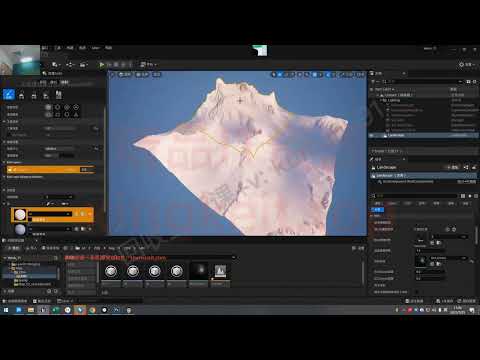Open the Actor menu in the menu bar
The height and width of the screenshot is (360, 480).
point(96,48)
